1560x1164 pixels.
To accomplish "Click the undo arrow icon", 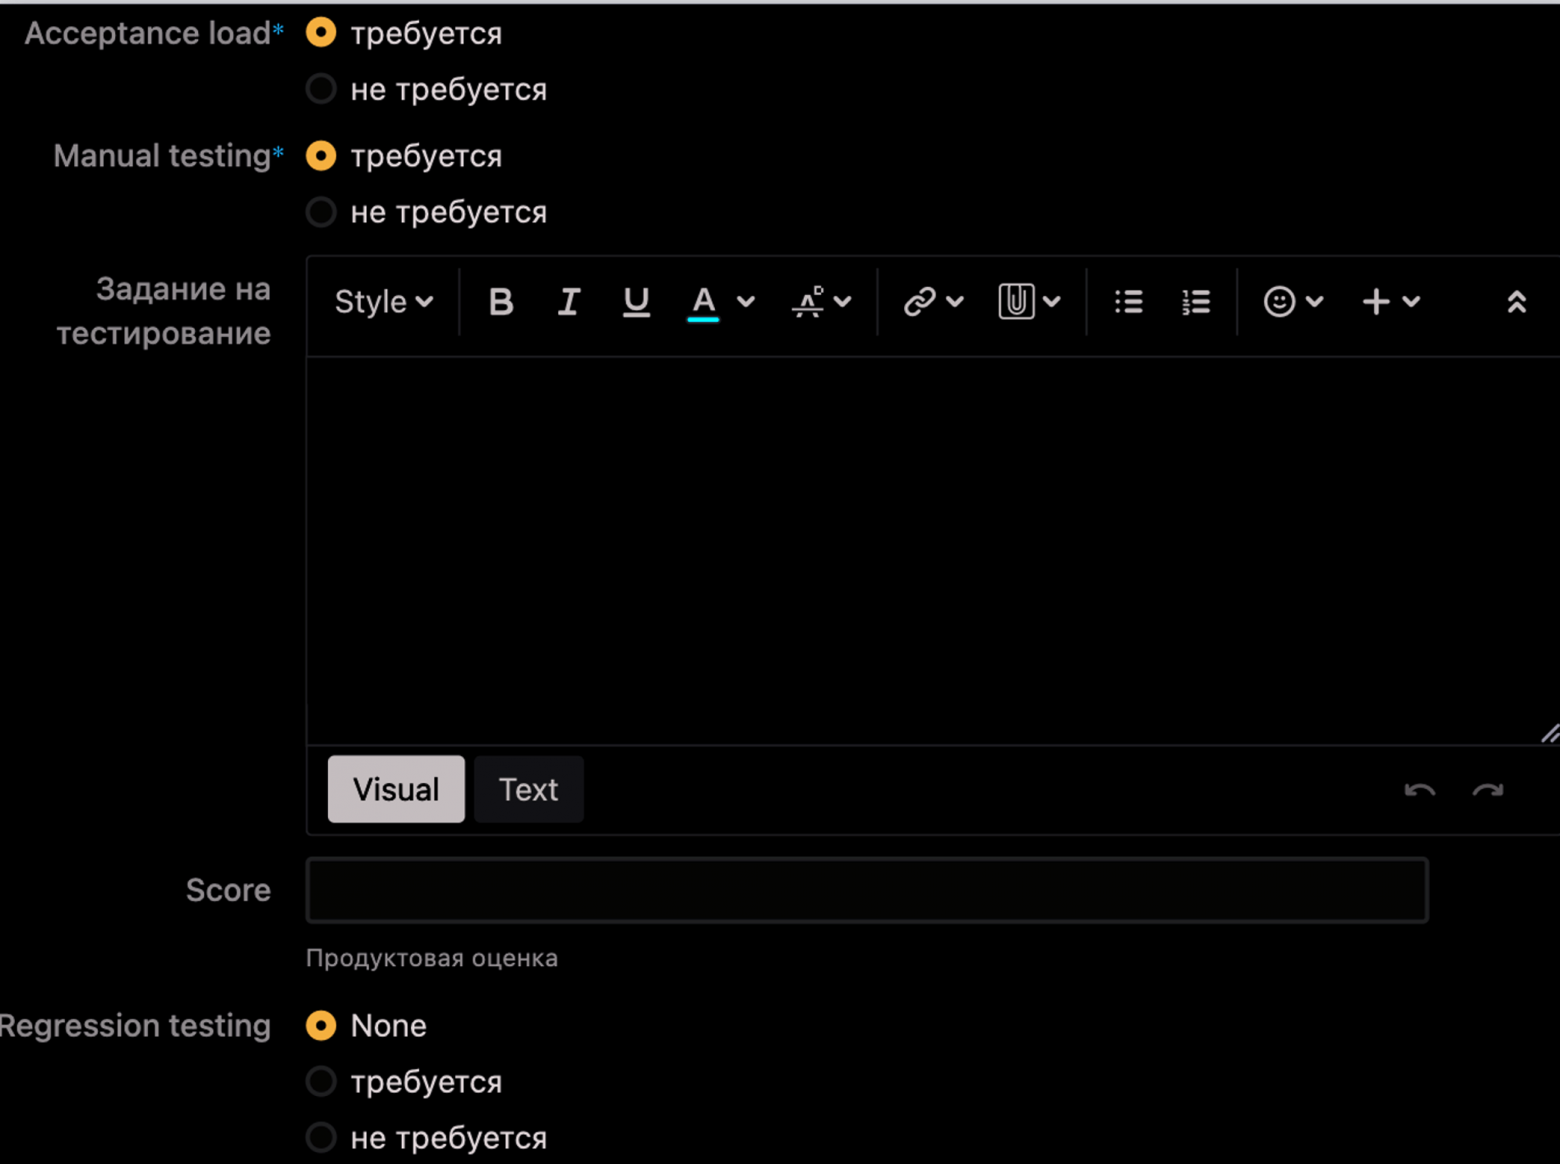I will (x=1420, y=790).
